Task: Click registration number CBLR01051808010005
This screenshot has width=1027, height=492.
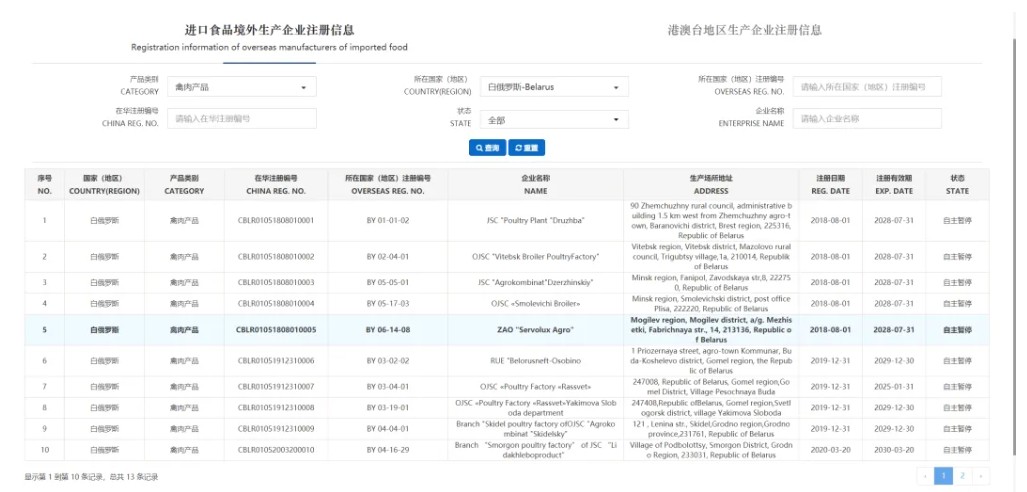Action: 276,330
